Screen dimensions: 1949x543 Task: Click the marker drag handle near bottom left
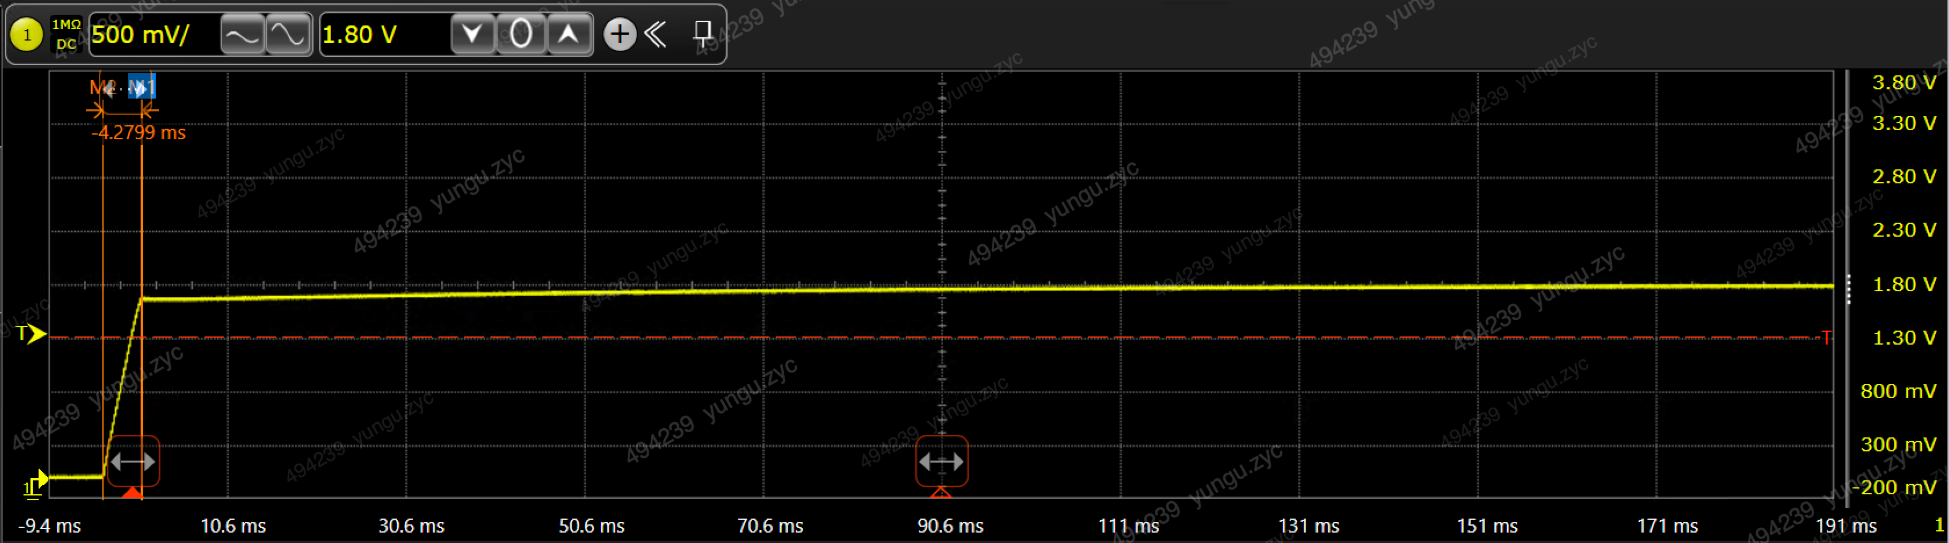click(133, 462)
